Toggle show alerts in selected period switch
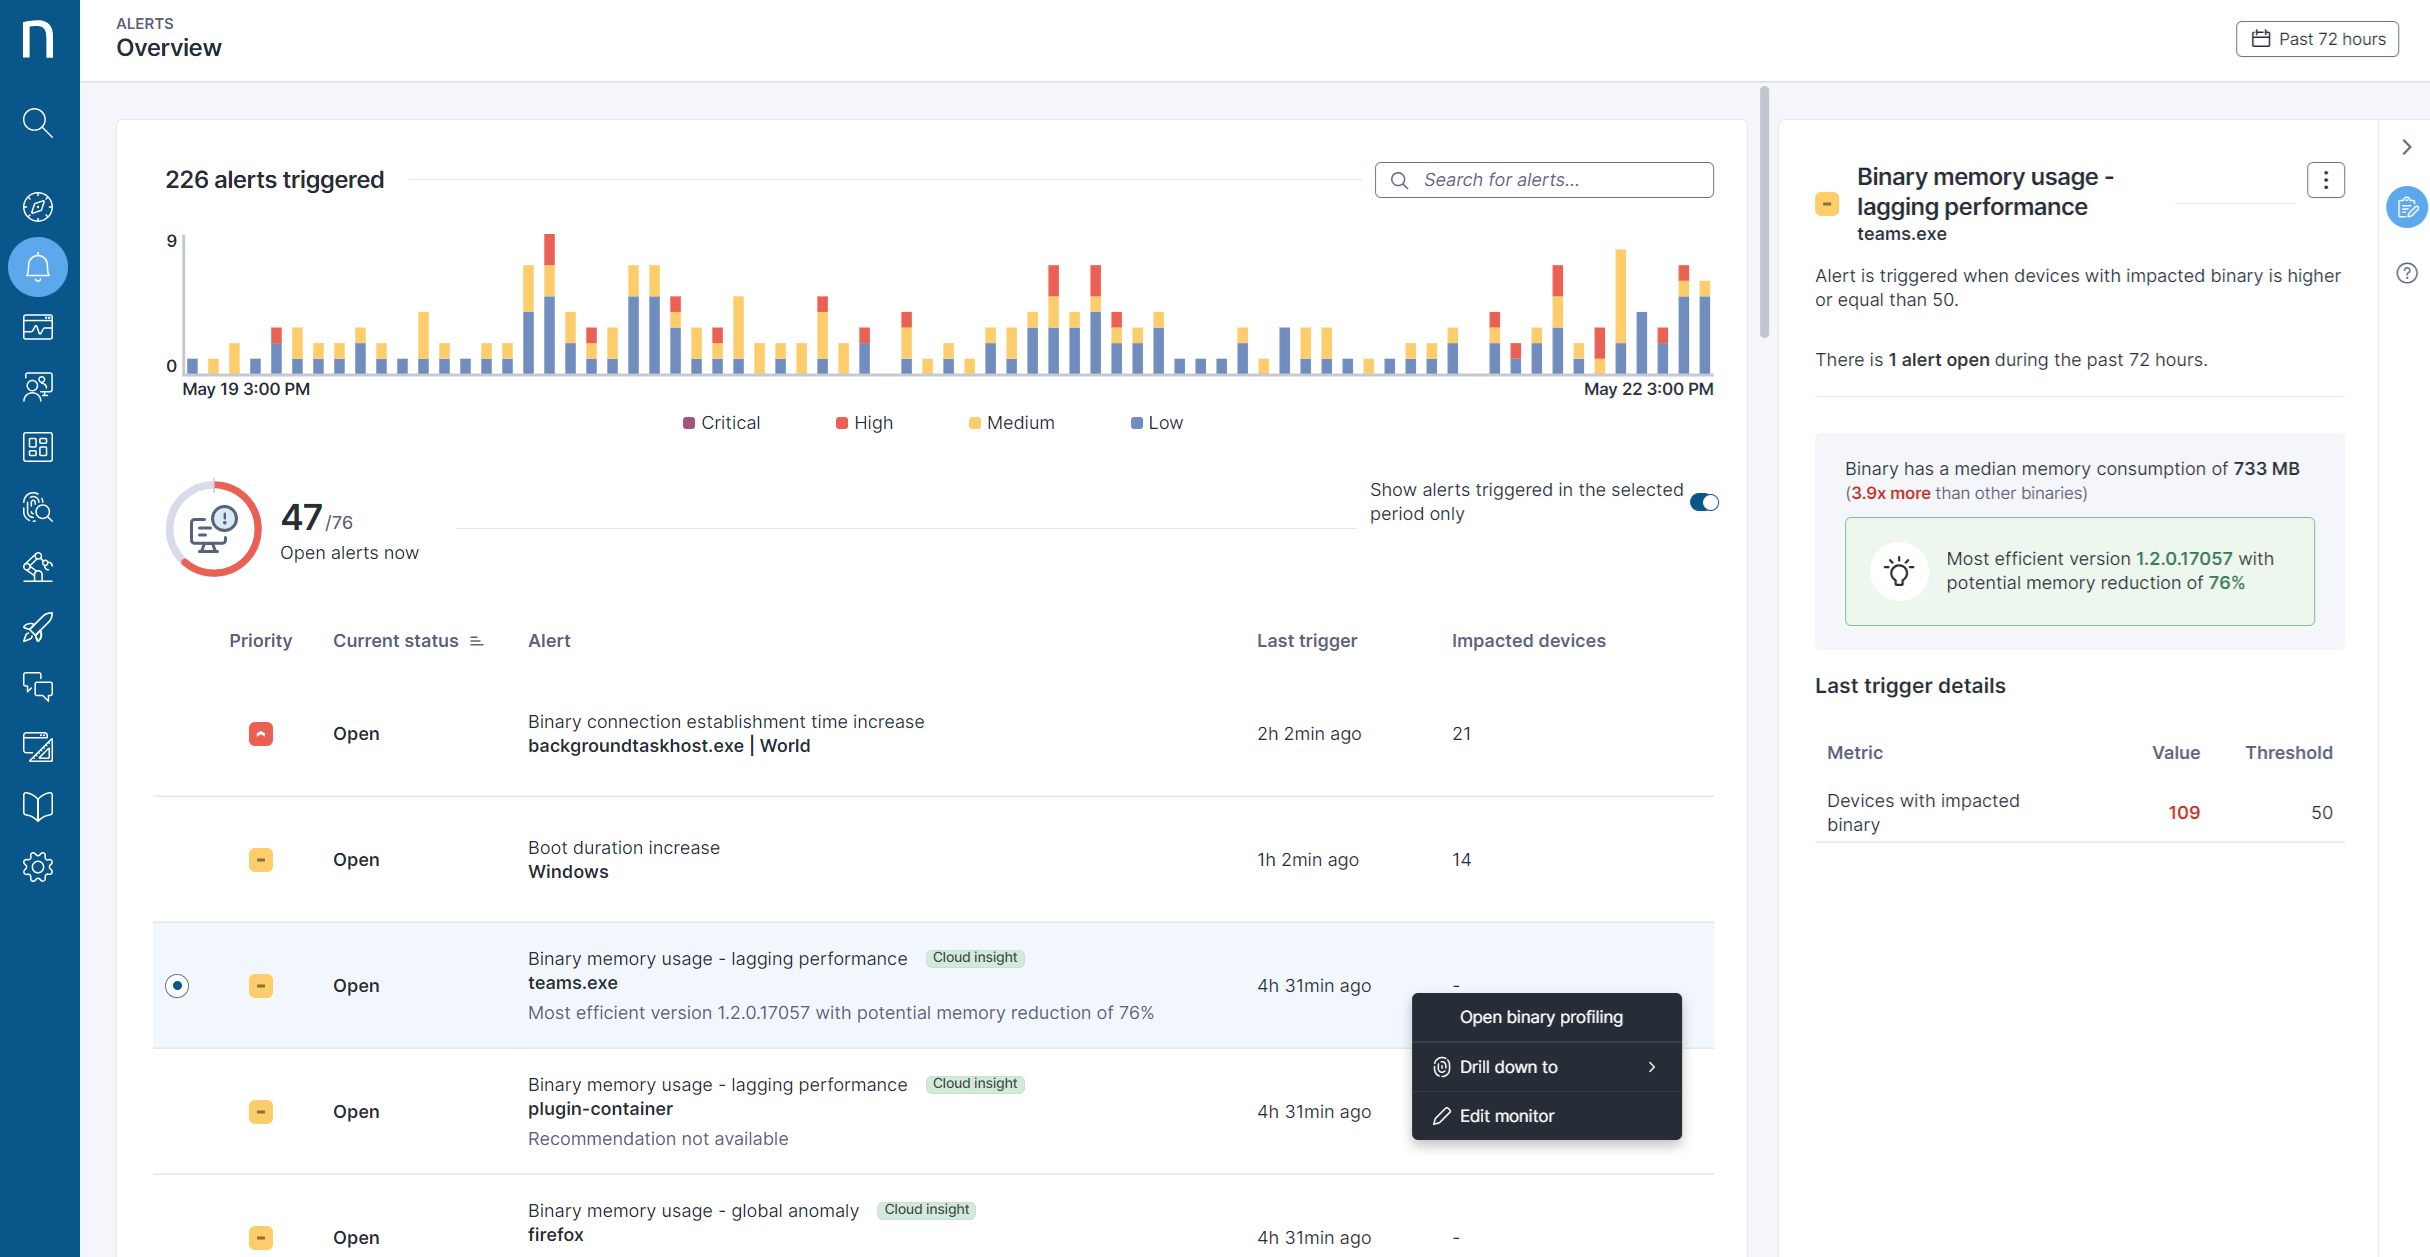This screenshot has height=1257, width=2430. point(1704,502)
